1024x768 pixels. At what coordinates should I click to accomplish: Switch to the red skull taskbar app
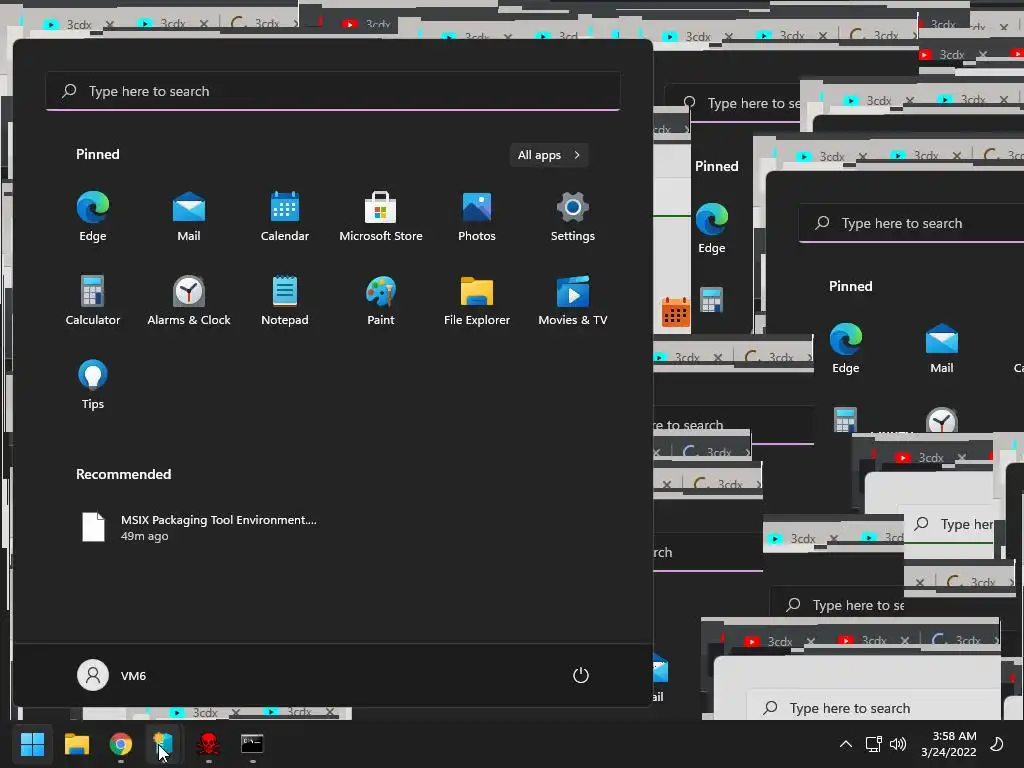(x=208, y=744)
